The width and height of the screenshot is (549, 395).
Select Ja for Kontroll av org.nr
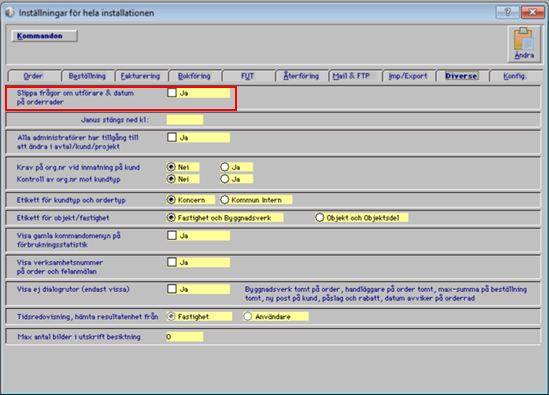(x=224, y=179)
